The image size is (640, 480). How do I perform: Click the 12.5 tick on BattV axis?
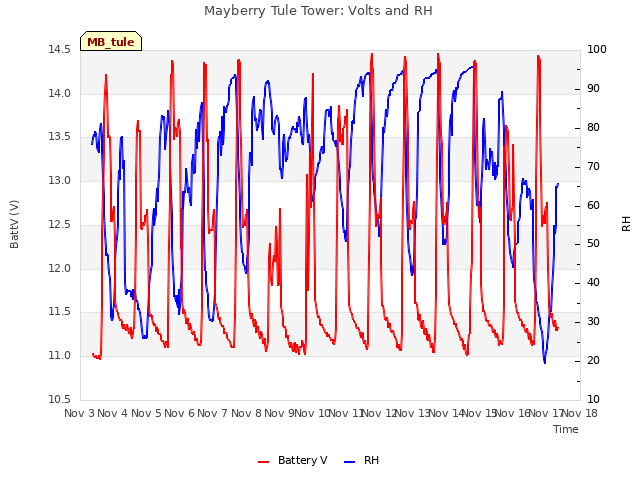tap(60, 224)
